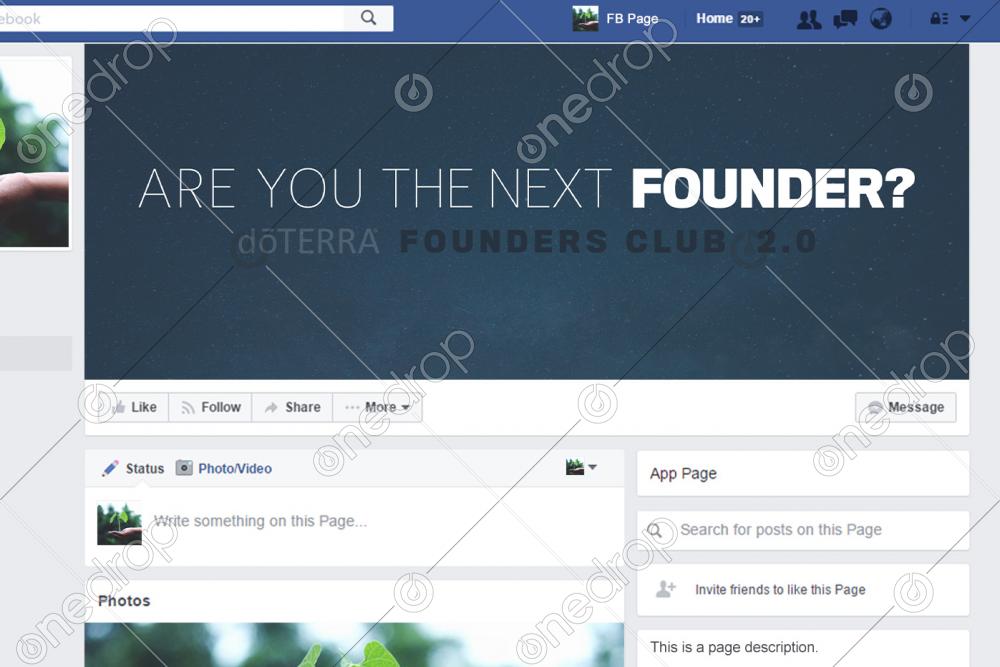The height and width of the screenshot is (667, 1000).
Task: Click the Photo/Video camera icon
Action: (x=184, y=468)
